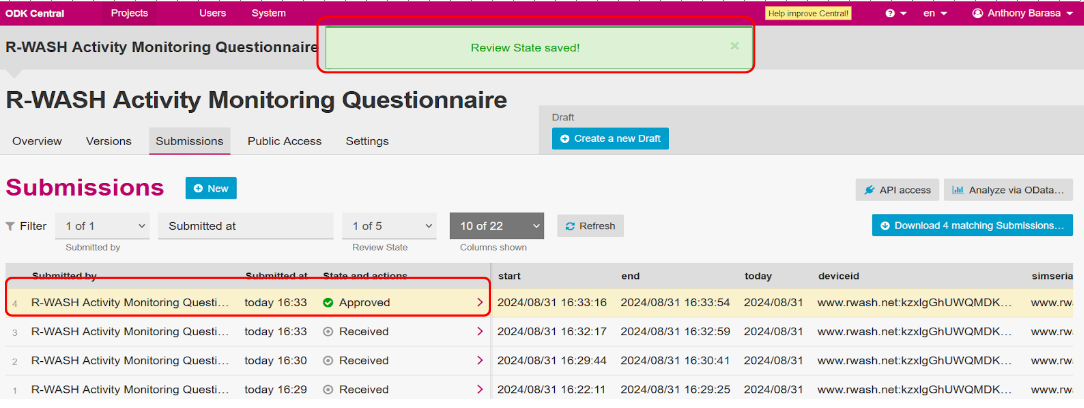Viewport: 1084px width, 408px height.
Task: Dismiss the Review State saved alert
Action: pos(735,46)
